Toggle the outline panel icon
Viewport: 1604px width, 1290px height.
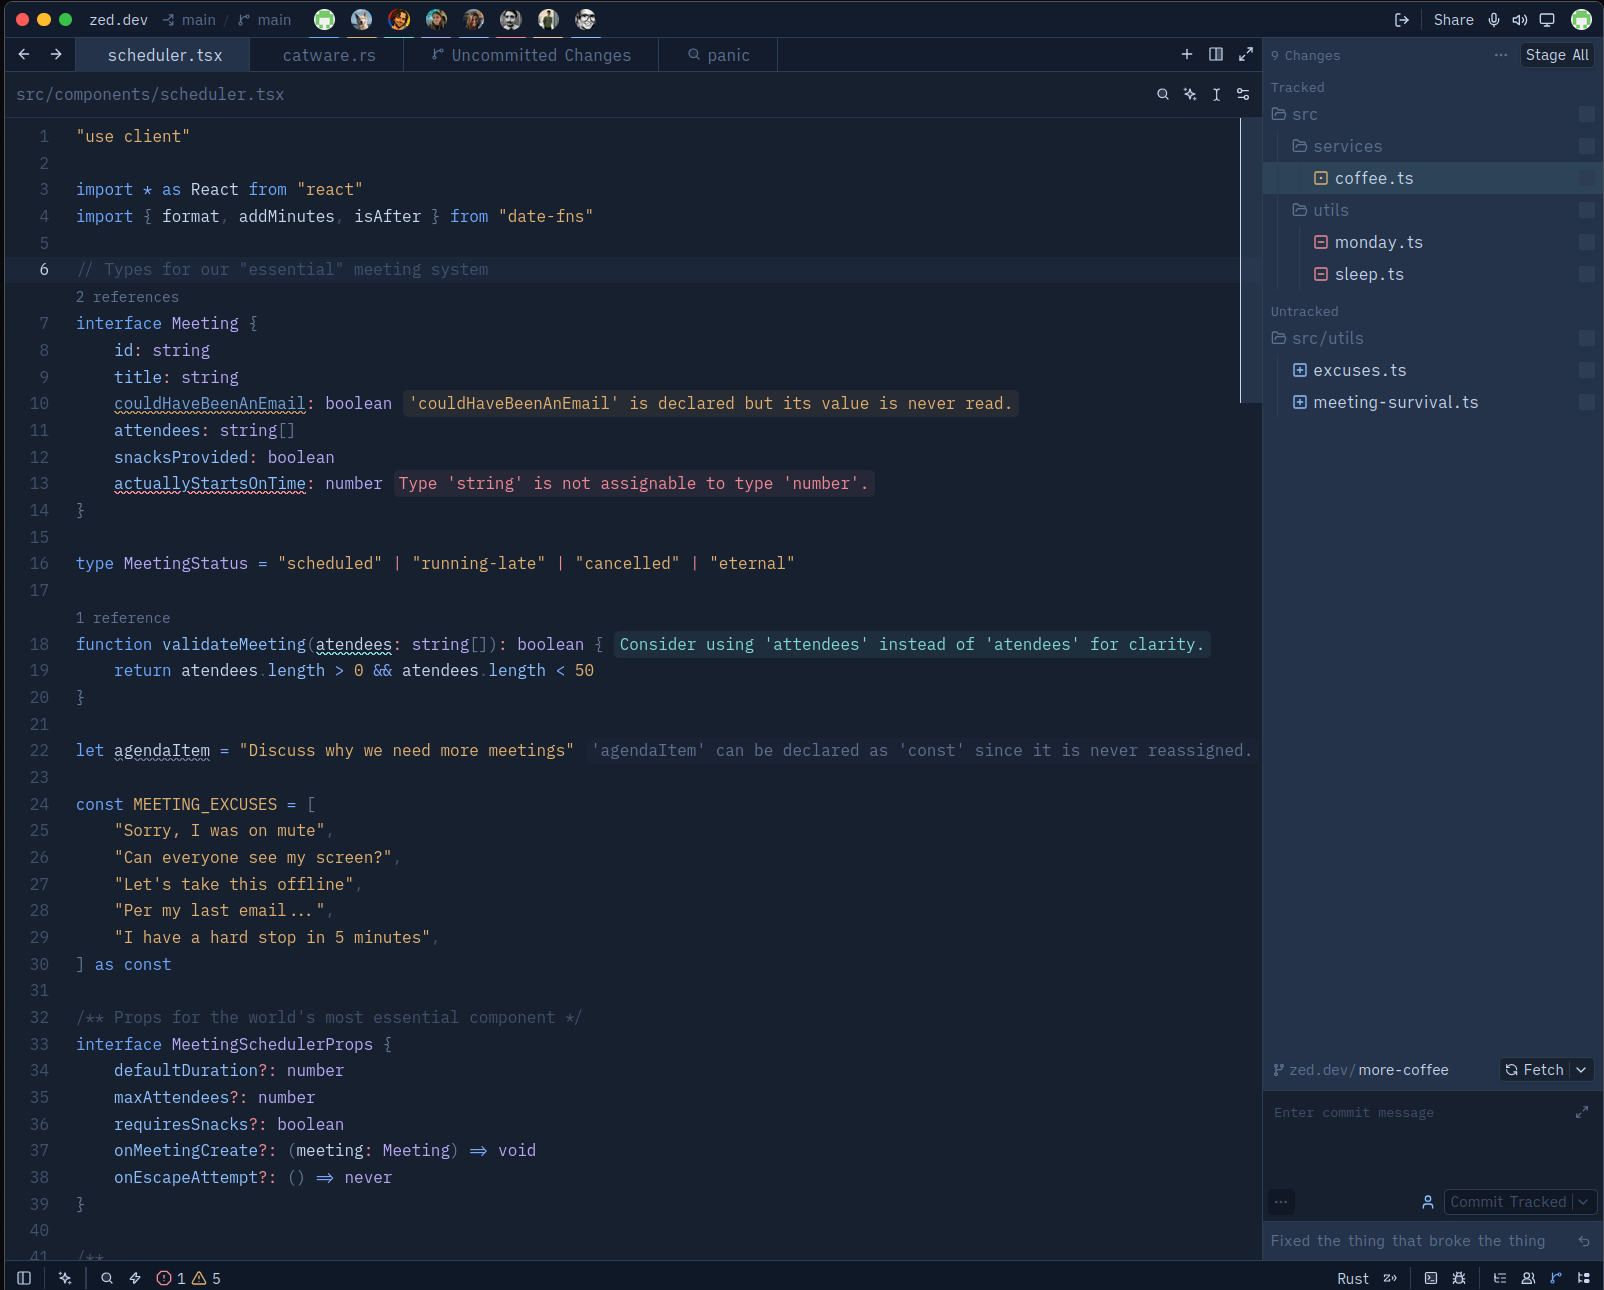[x=1500, y=1278]
